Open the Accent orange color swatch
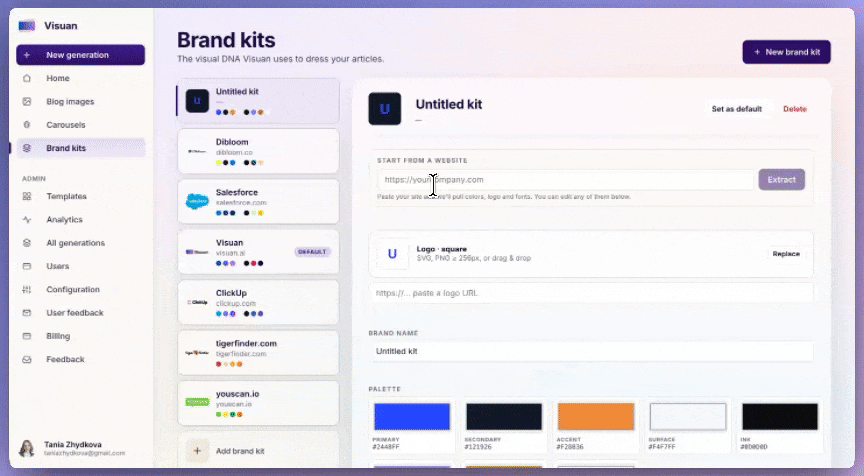Screen dimensions: 864x476 [x=596, y=416]
